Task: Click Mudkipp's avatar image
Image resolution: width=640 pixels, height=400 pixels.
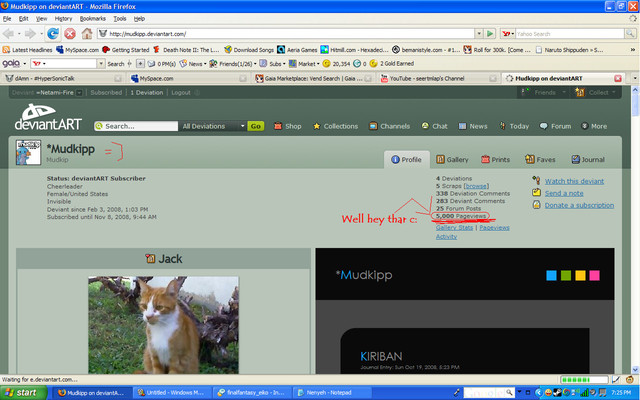Action: coord(28,152)
